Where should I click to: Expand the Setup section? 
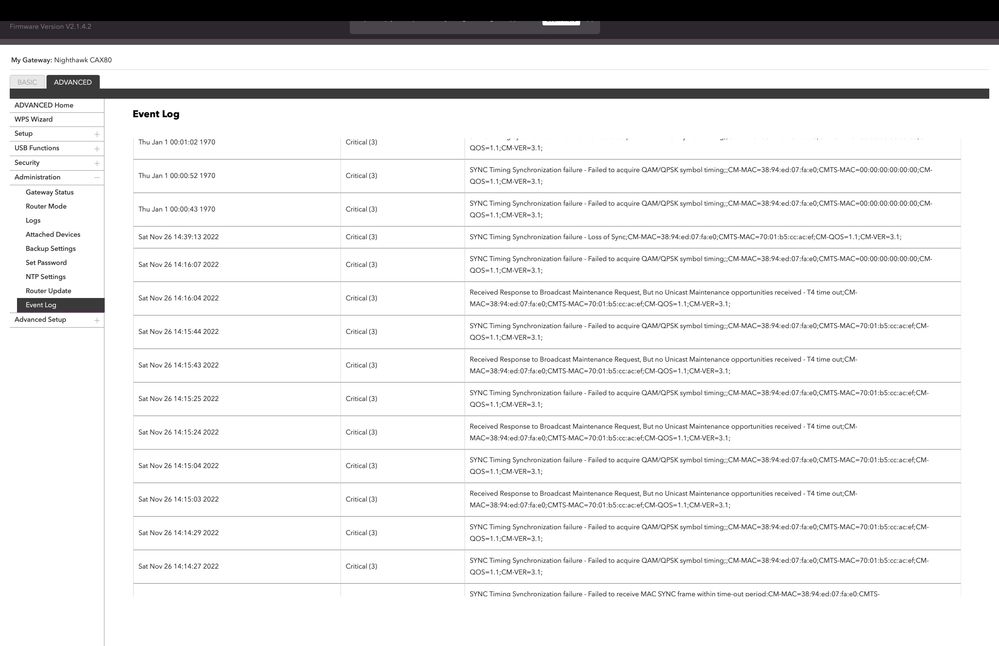97,134
